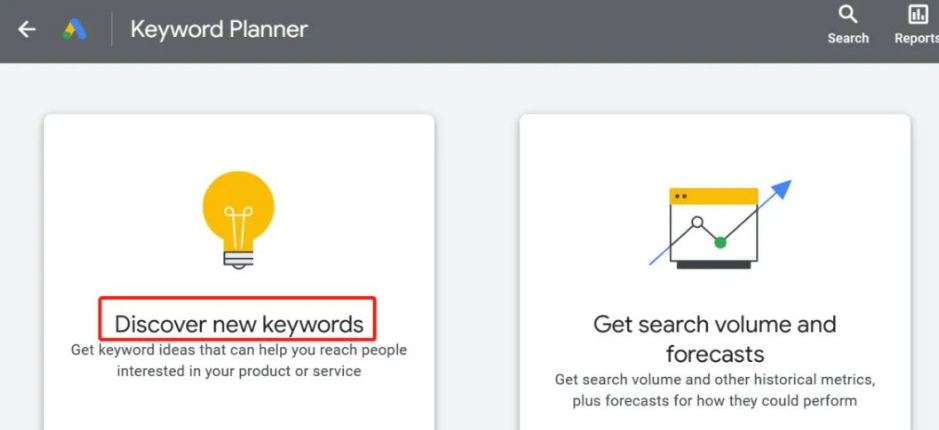Open Discover new keywords
The width and height of the screenshot is (939, 430).
(238, 324)
